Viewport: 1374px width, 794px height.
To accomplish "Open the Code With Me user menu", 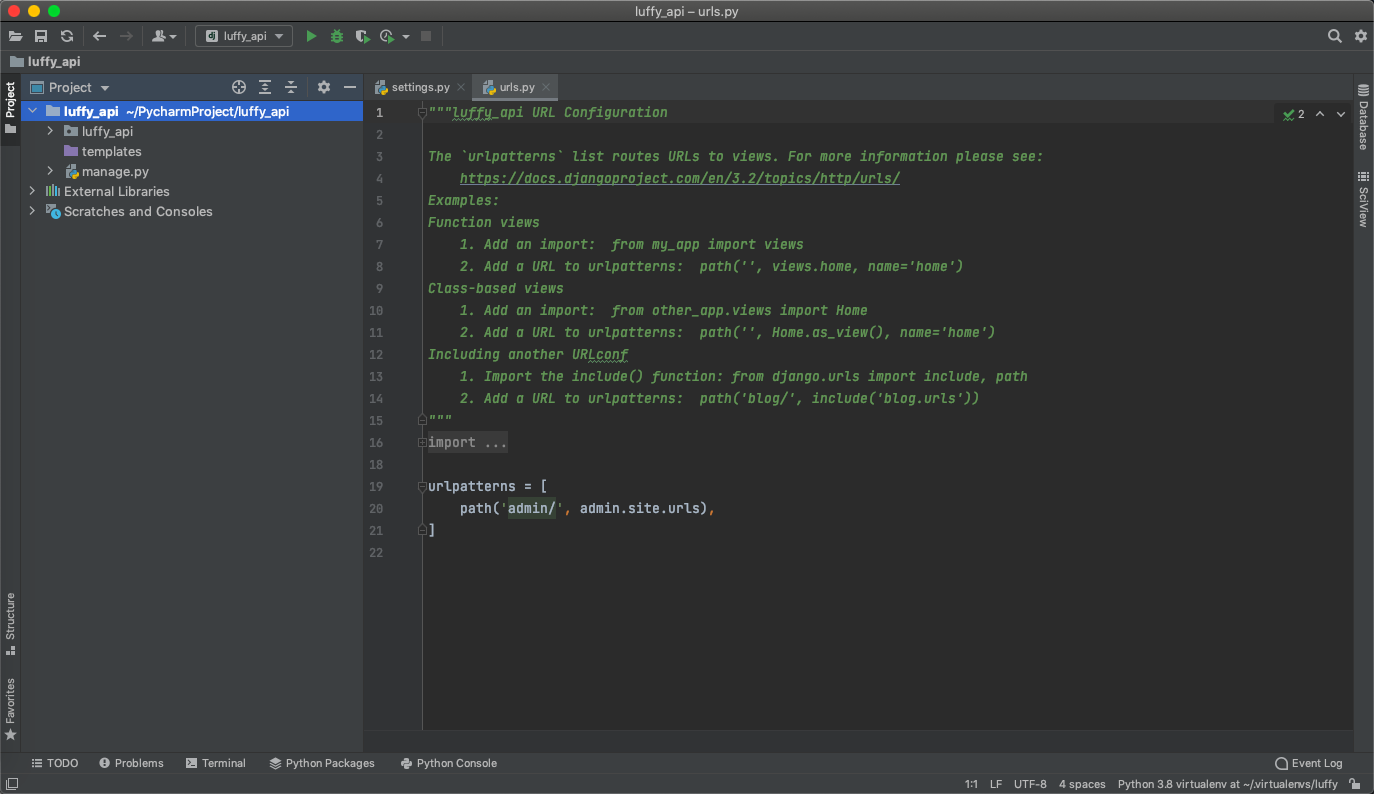I will click(163, 36).
